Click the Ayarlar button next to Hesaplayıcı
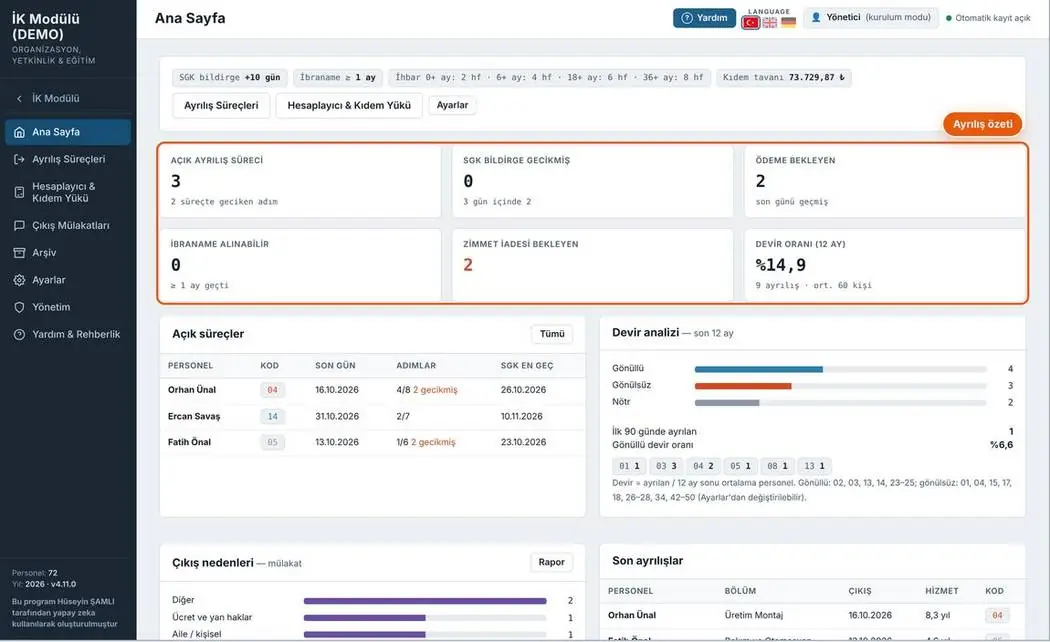This screenshot has width=1050, height=642. click(452, 105)
